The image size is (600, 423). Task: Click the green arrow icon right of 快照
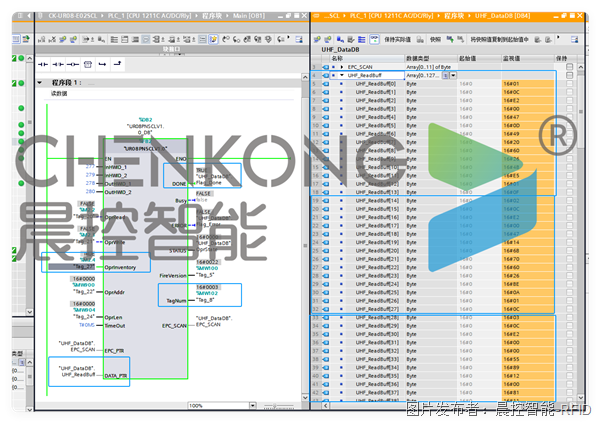click(450, 39)
